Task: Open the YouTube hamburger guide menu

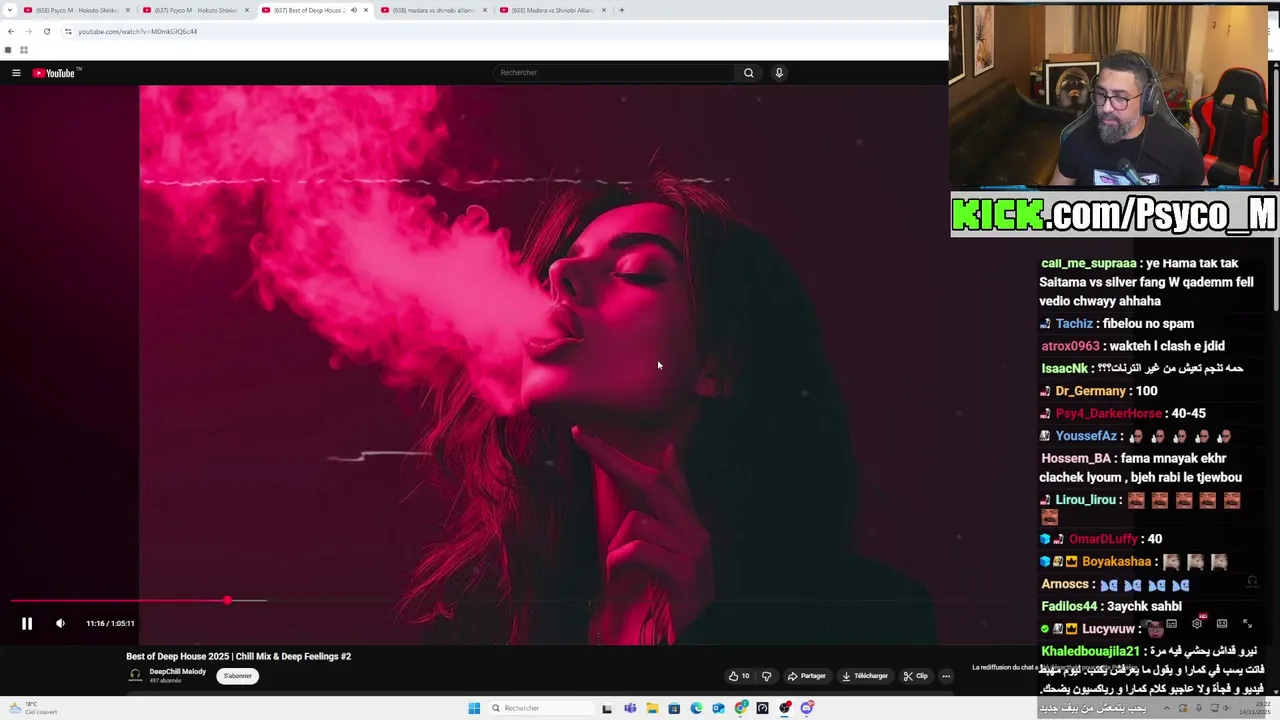Action: click(x=16, y=73)
